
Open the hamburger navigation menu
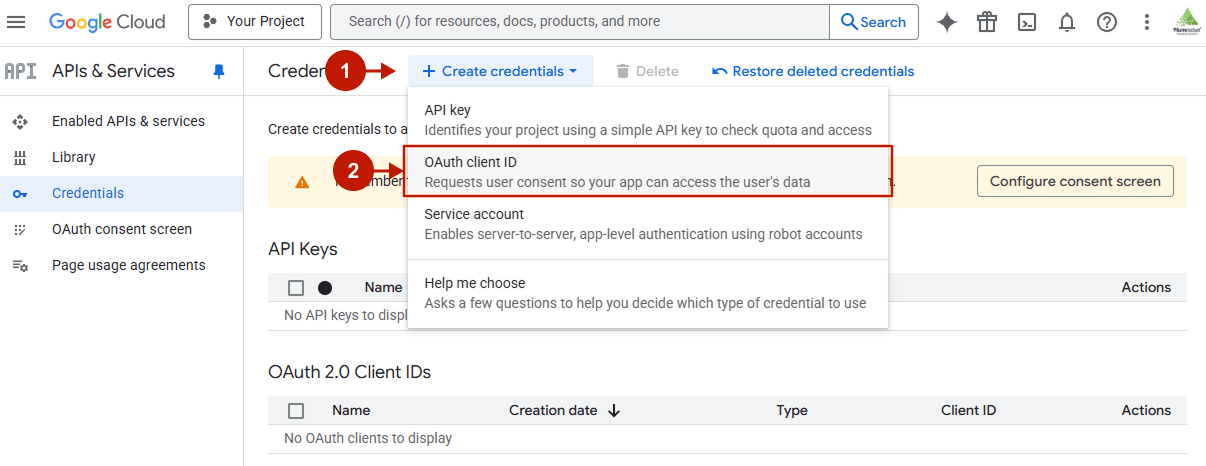coord(17,22)
